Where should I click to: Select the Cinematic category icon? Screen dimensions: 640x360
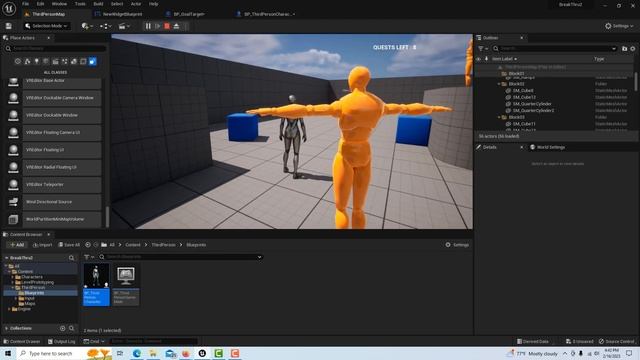[55, 61]
